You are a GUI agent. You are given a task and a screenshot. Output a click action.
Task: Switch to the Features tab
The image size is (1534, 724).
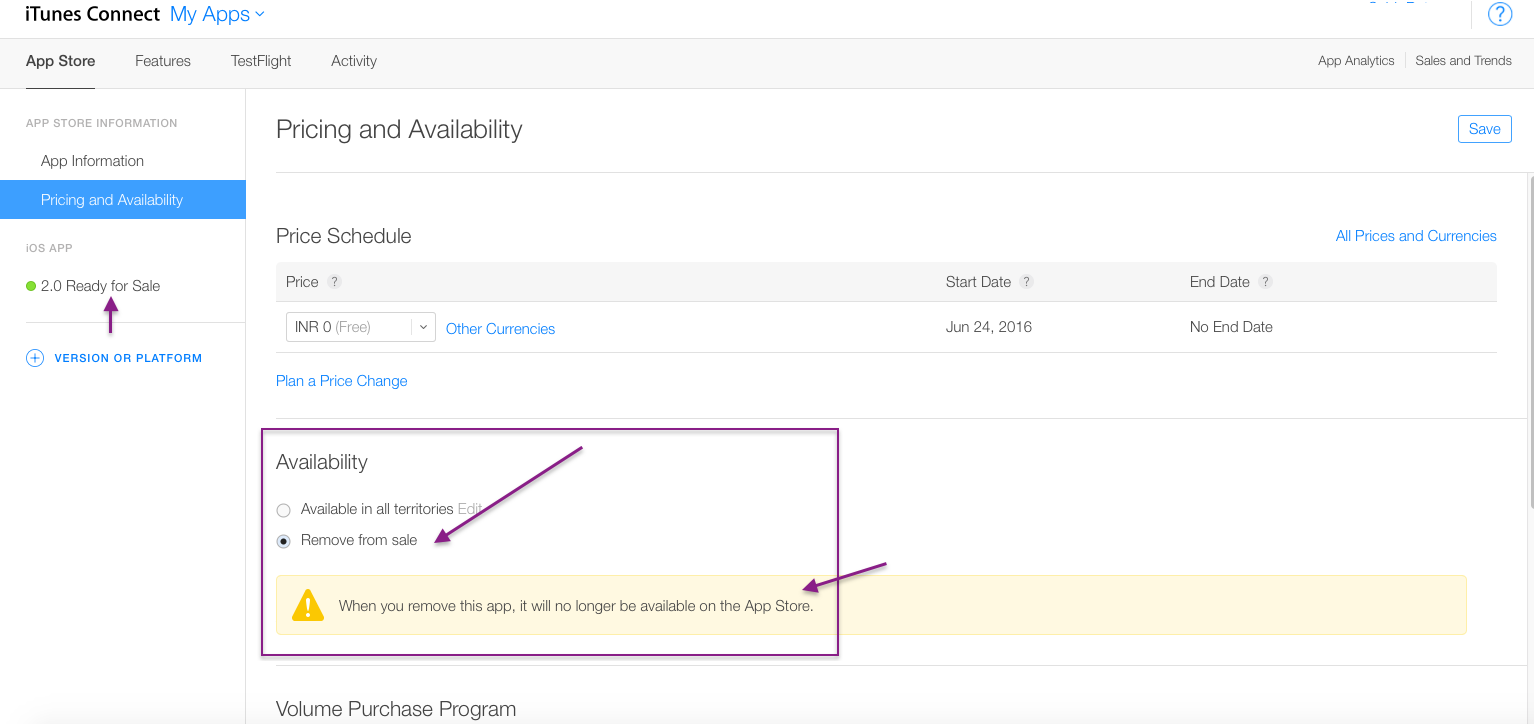pyautogui.click(x=163, y=61)
